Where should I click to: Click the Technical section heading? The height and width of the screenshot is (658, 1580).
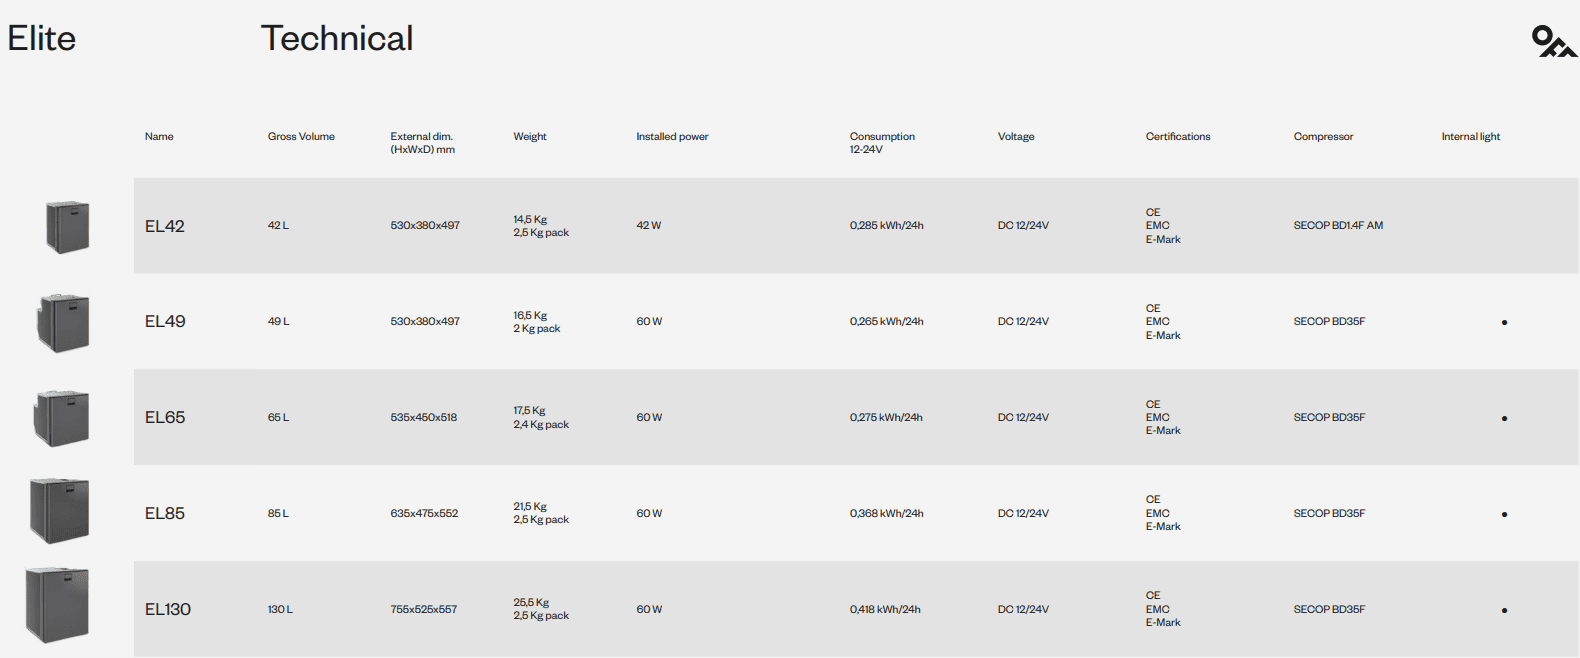pos(337,38)
